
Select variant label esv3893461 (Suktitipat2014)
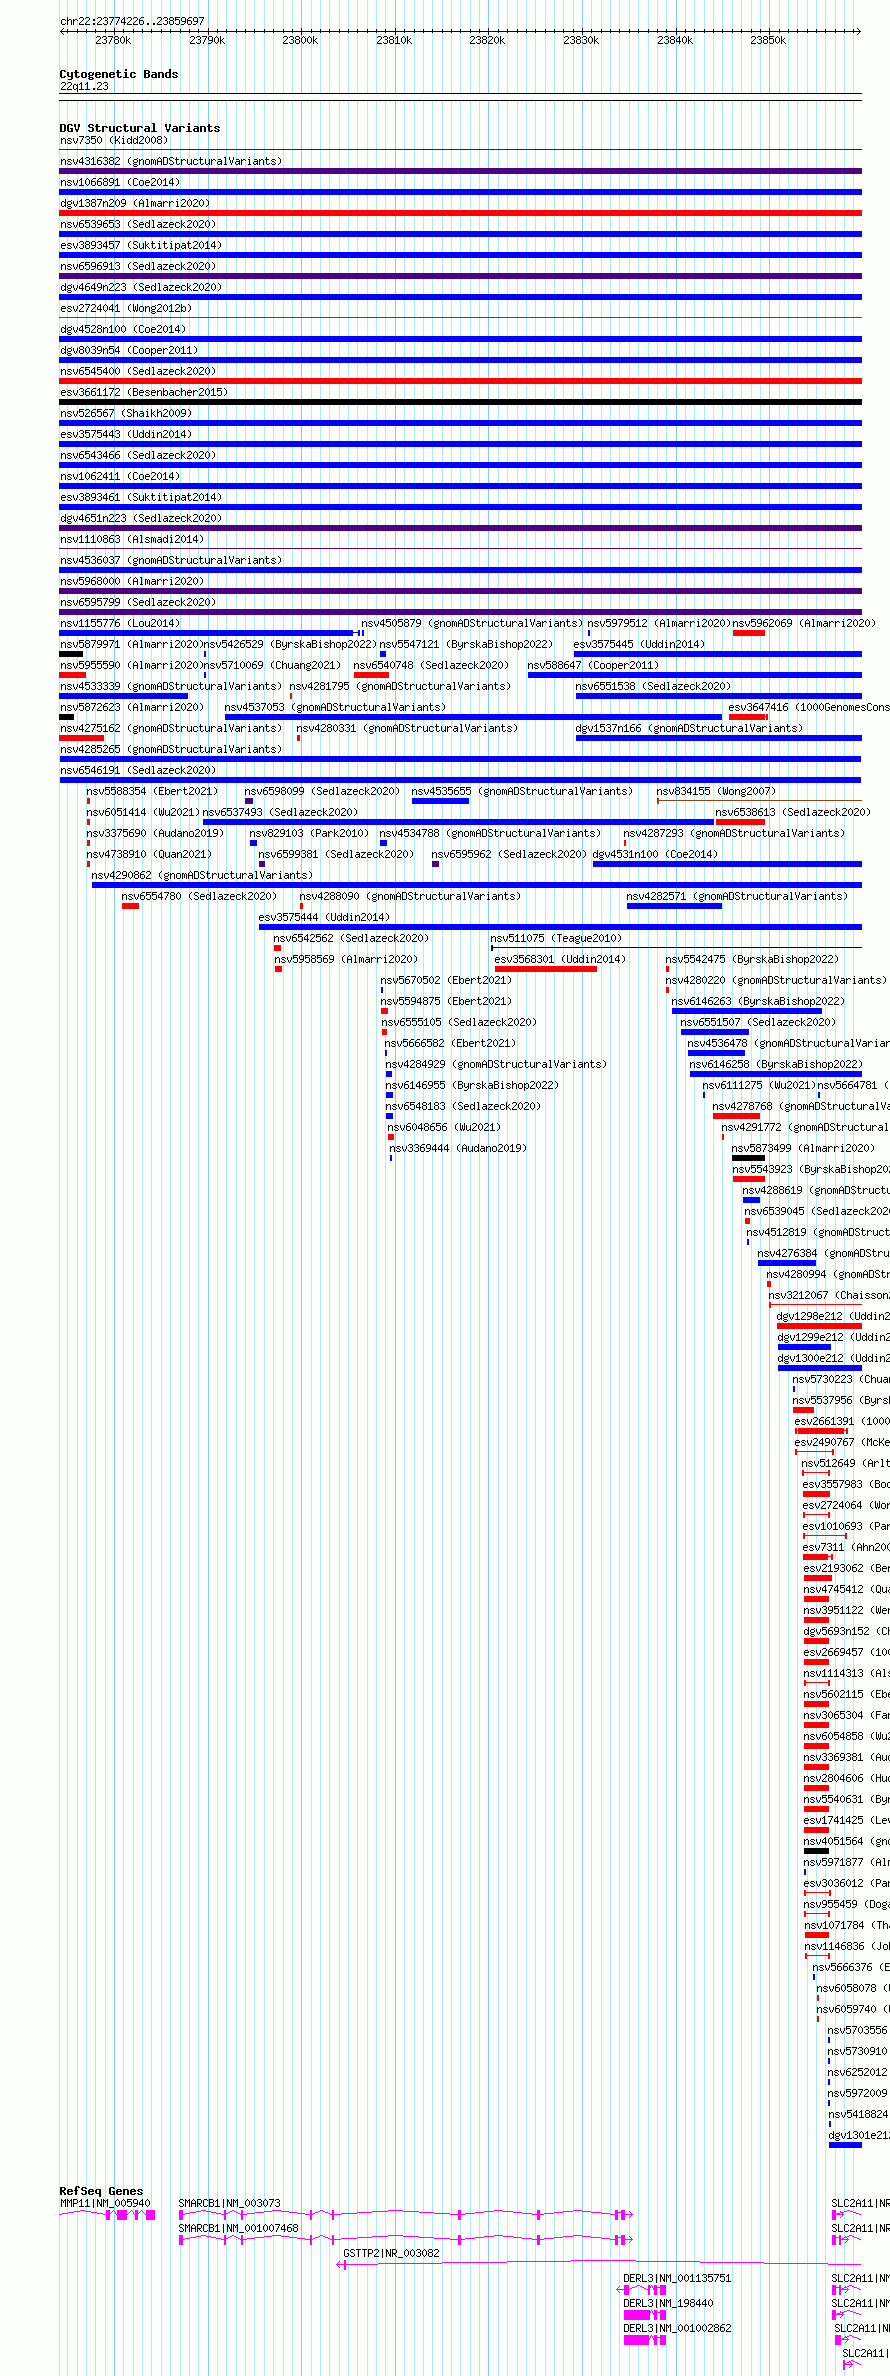[x=141, y=497]
